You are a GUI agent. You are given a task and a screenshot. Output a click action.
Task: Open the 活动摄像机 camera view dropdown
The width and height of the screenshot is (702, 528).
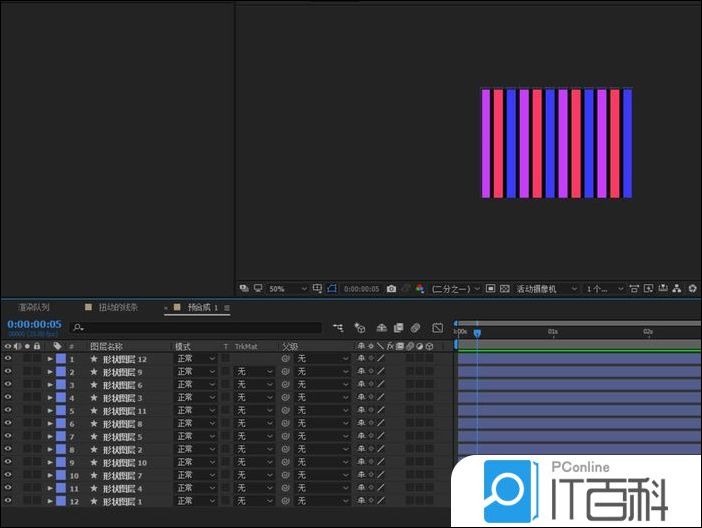546,289
